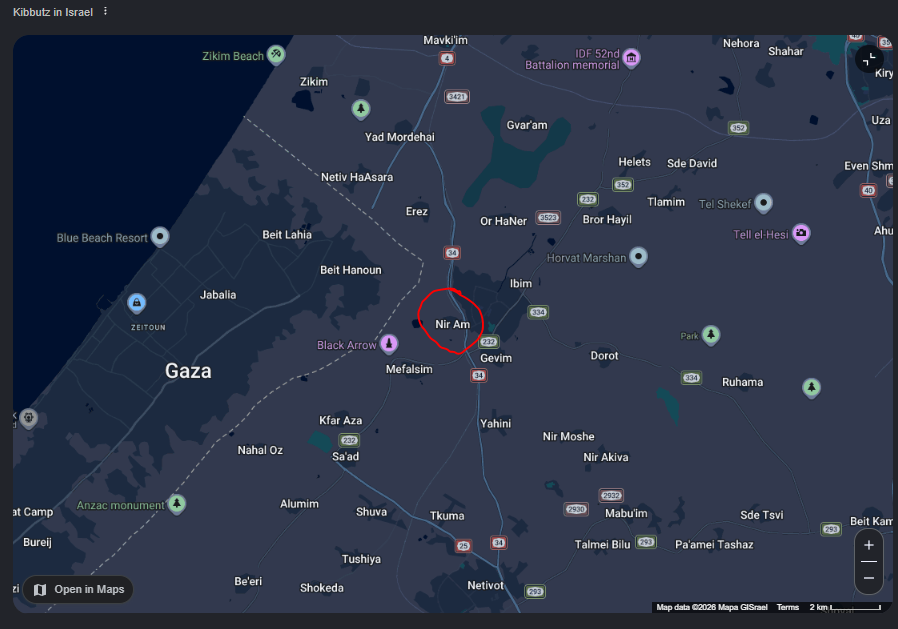Click the Beit Hanoun label
Image resolution: width=898 pixels, height=629 pixels.
pos(350,270)
